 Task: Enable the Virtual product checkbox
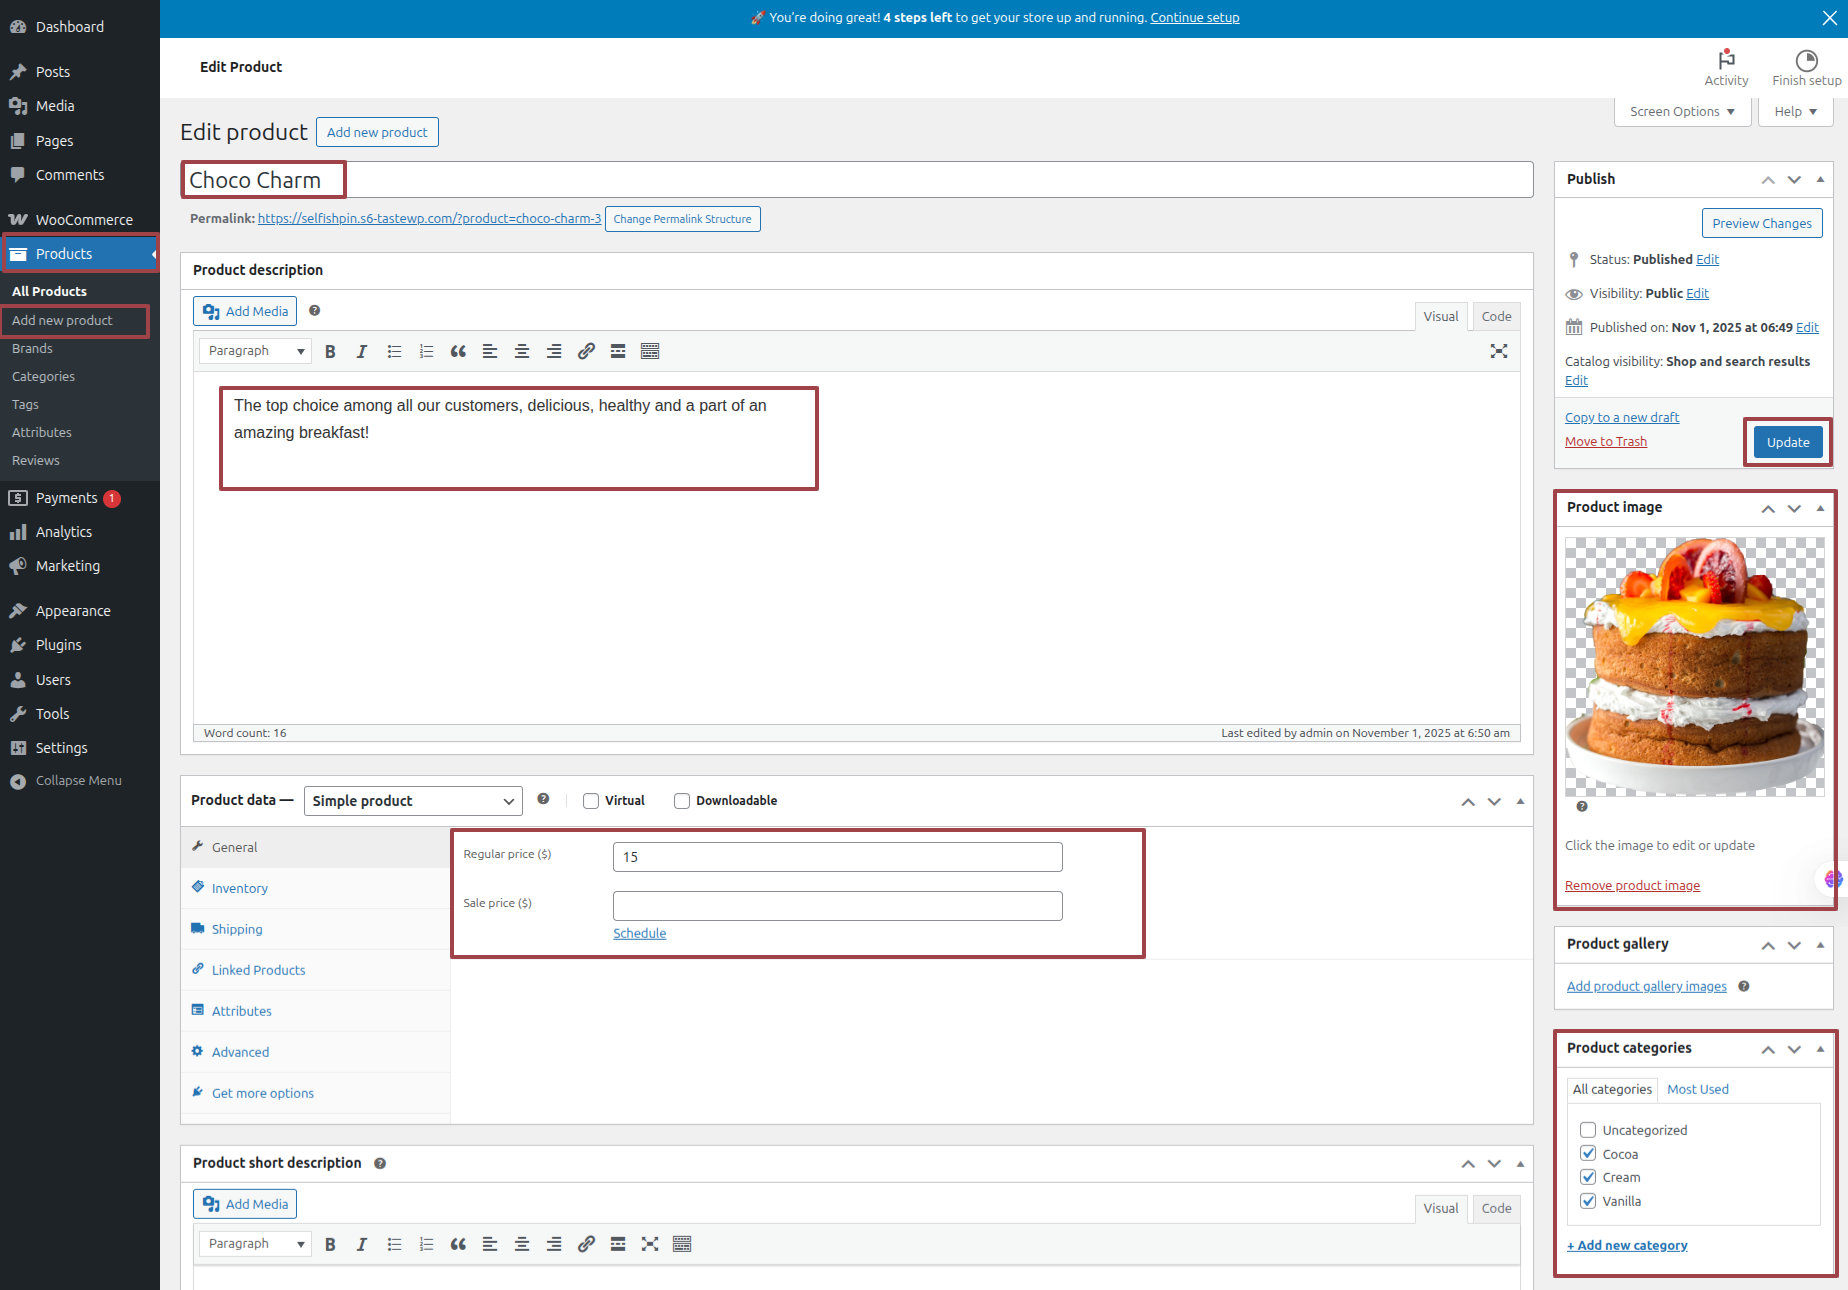tap(591, 801)
